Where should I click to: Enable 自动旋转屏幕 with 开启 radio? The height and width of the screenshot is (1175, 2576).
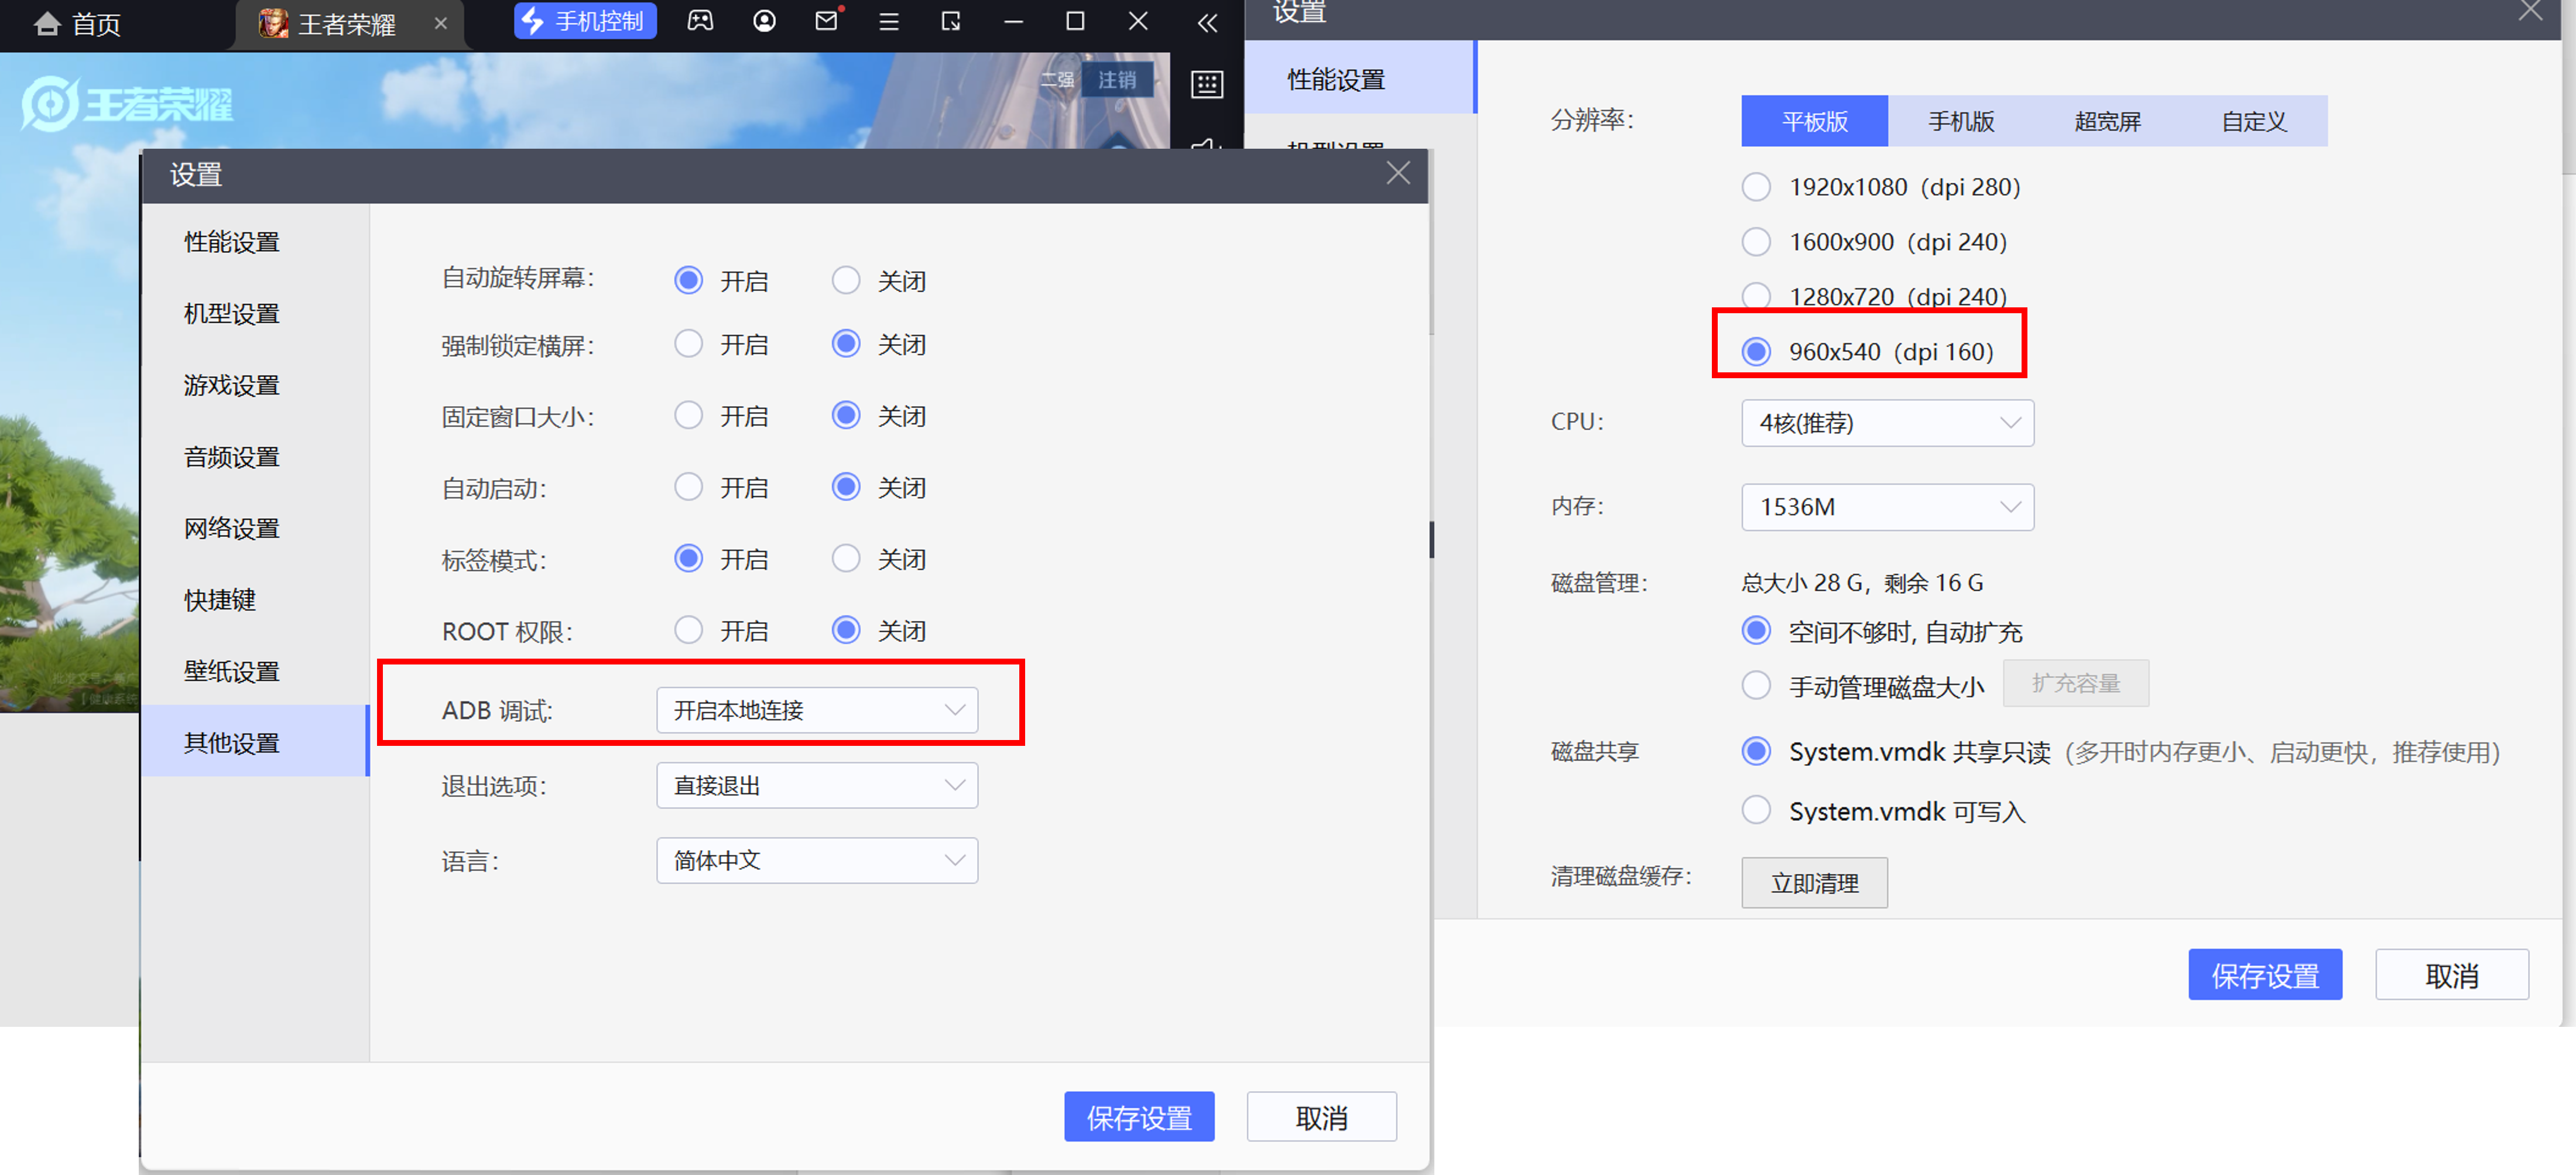(x=688, y=280)
